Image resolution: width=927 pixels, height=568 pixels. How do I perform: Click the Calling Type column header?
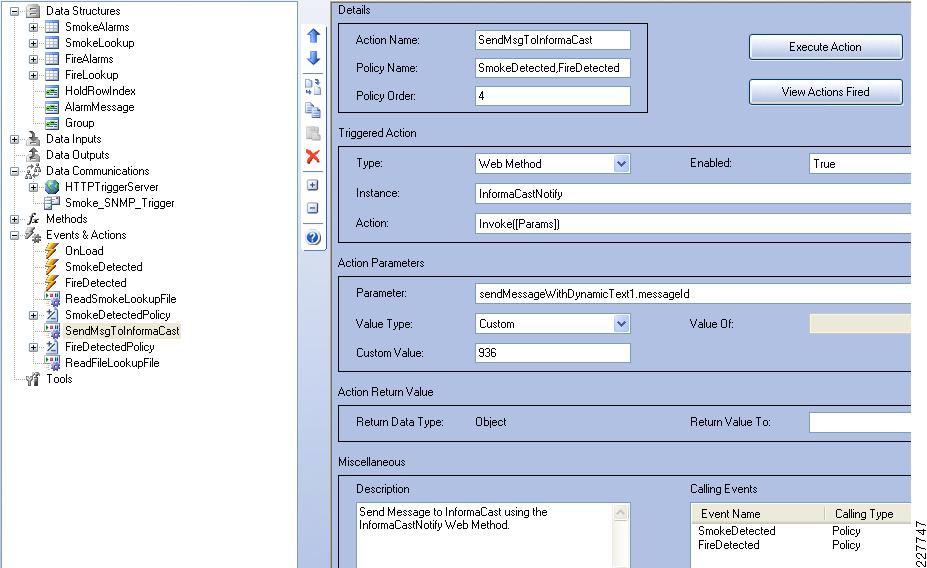[x=868, y=514]
